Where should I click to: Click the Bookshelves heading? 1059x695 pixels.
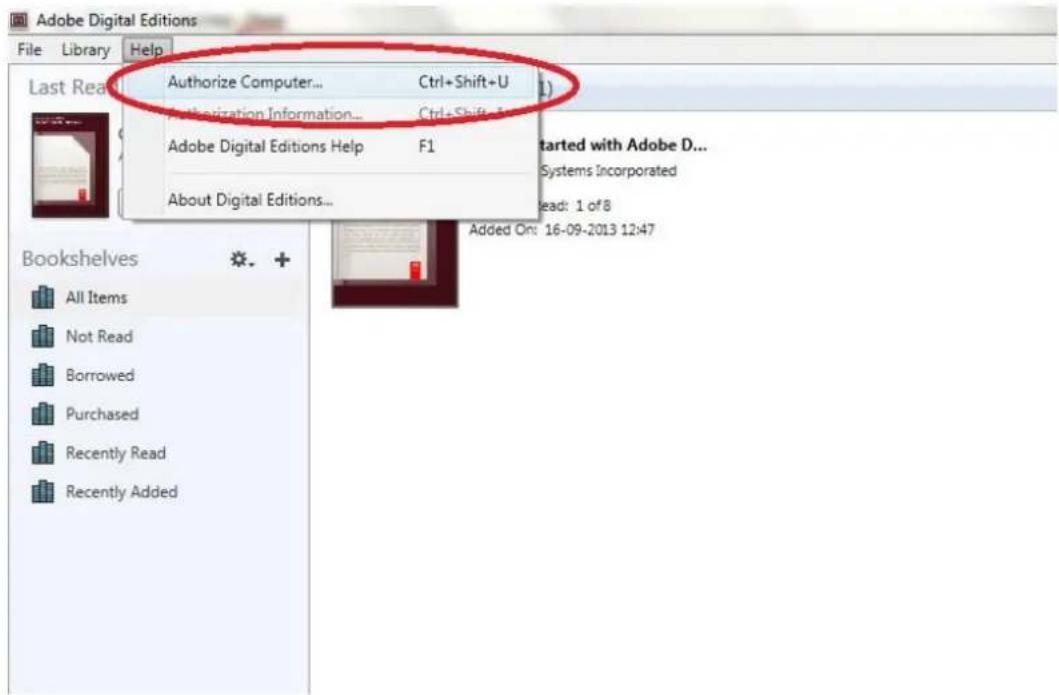pos(80,259)
